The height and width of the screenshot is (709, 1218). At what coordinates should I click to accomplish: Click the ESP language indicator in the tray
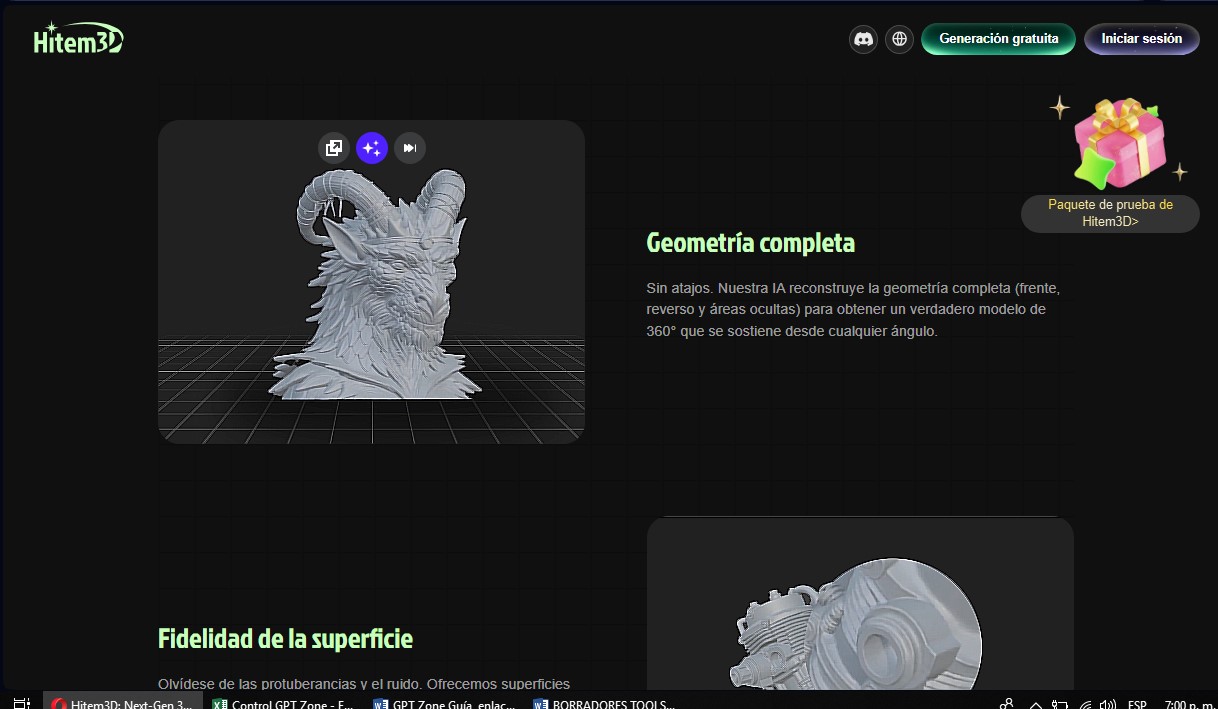[1136, 703]
